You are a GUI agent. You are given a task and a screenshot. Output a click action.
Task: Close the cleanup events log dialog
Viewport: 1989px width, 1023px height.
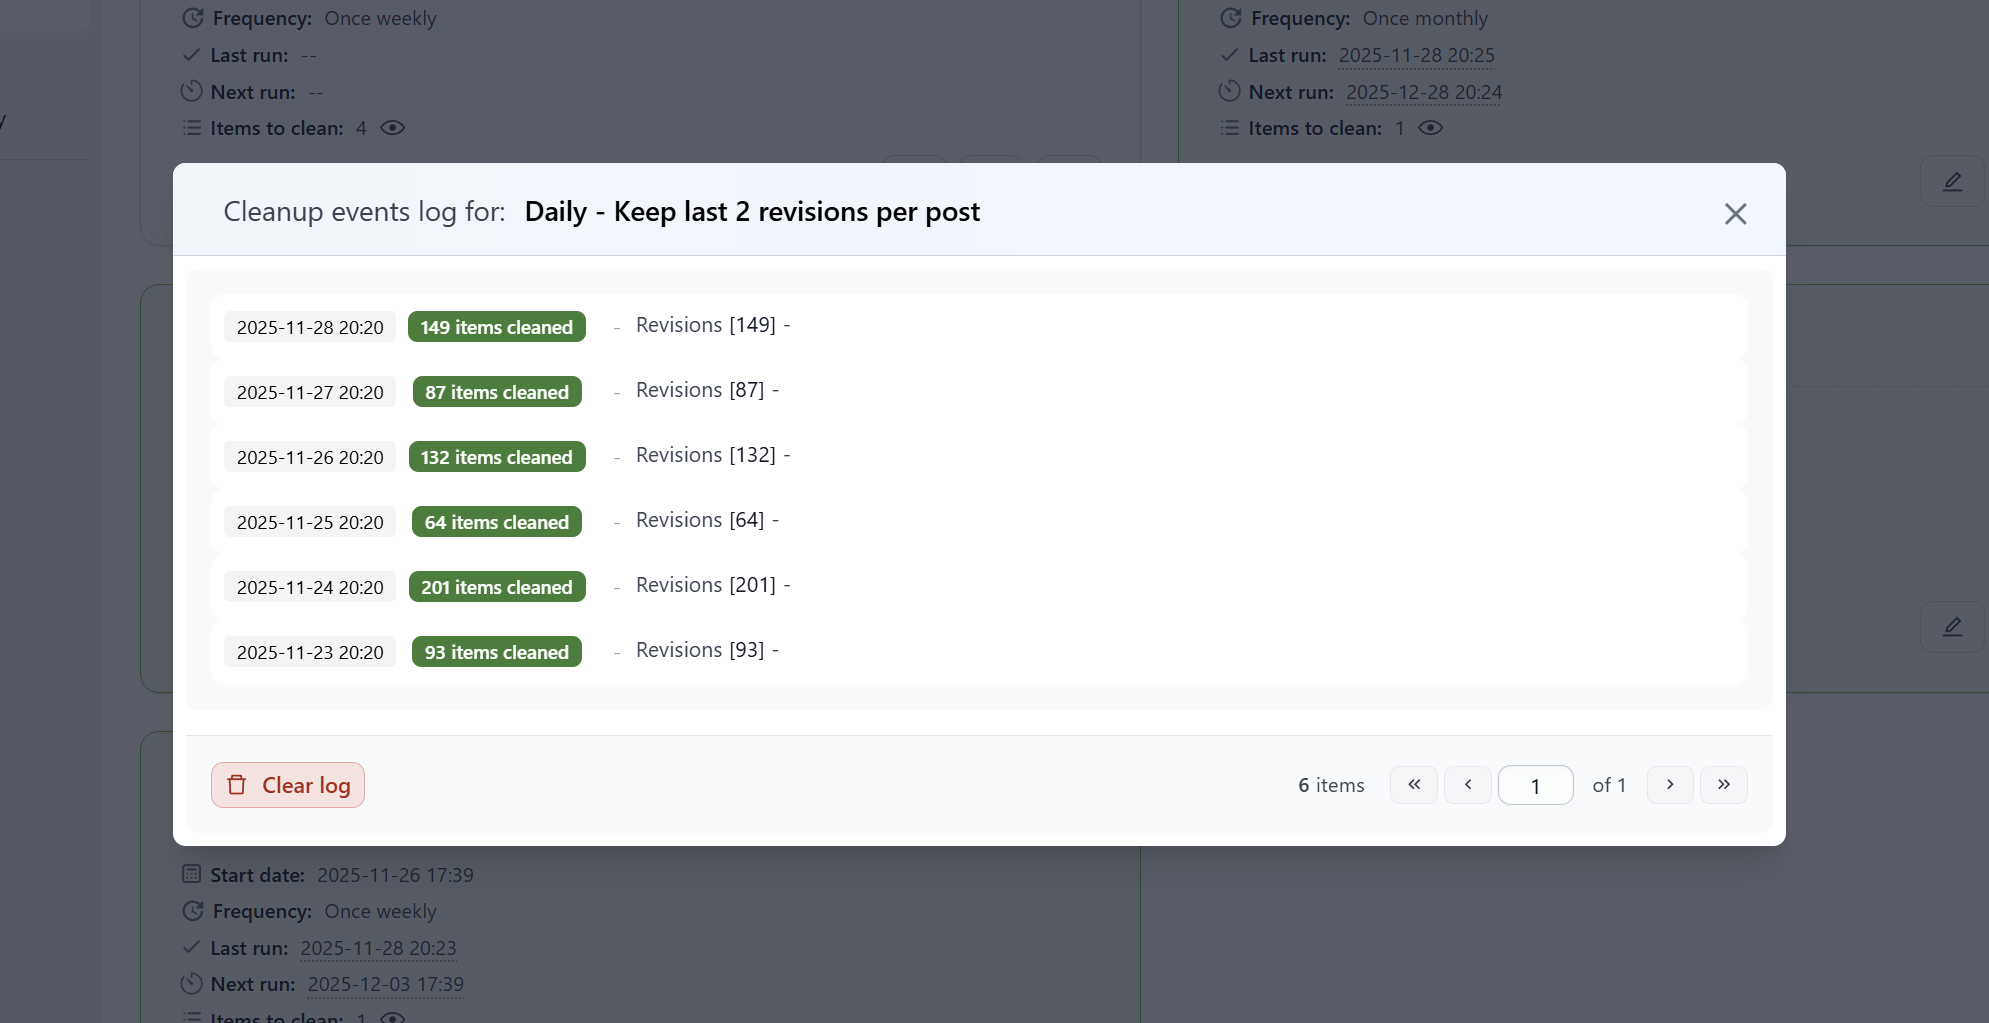tap(1735, 213)
